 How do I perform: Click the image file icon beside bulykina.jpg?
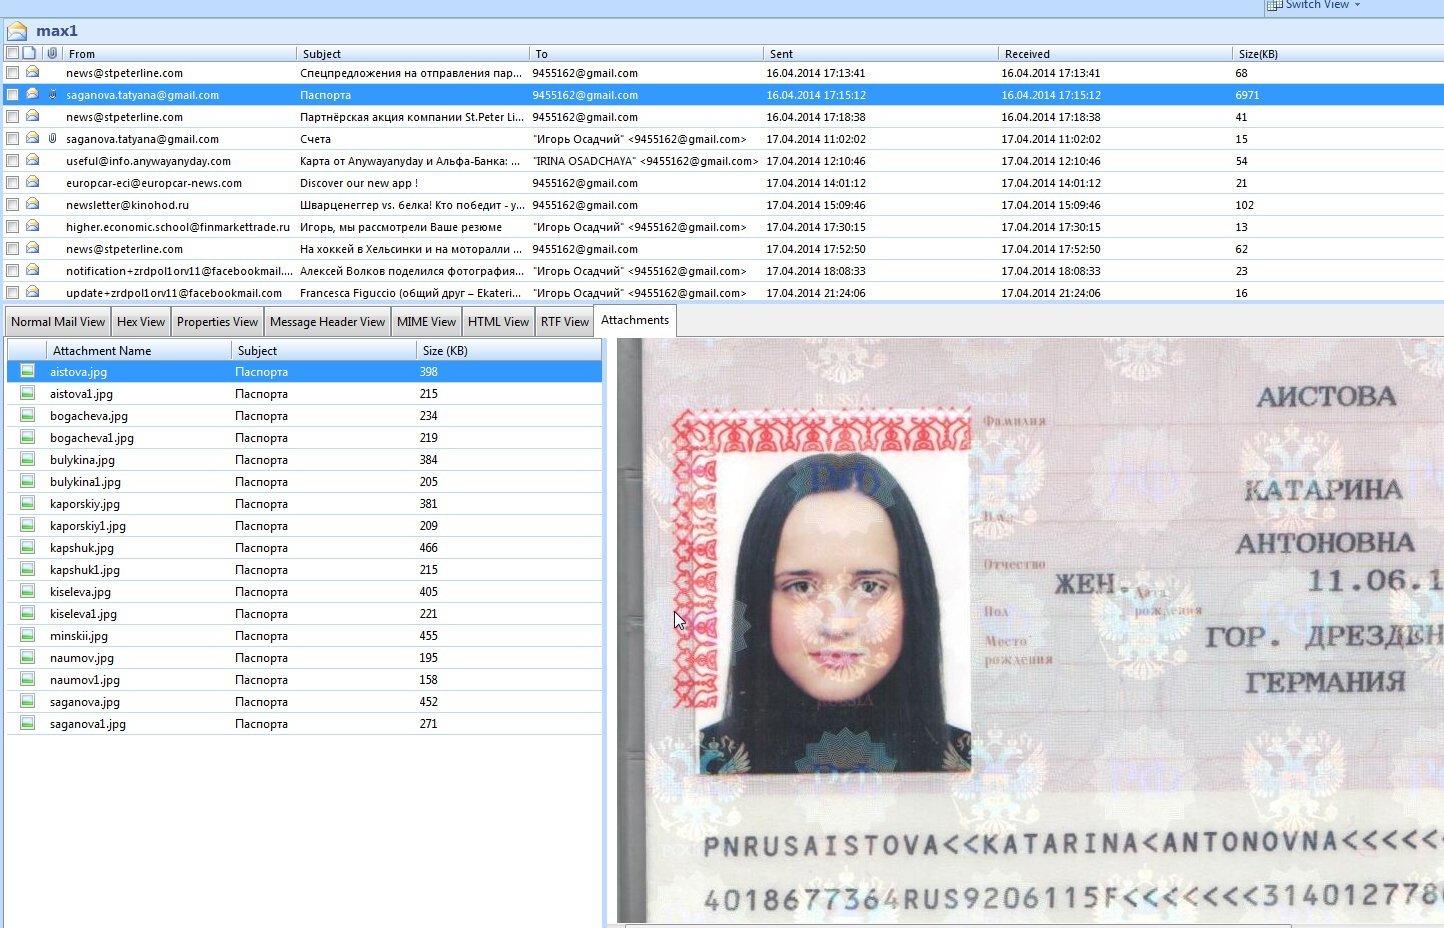coord(27,459)
